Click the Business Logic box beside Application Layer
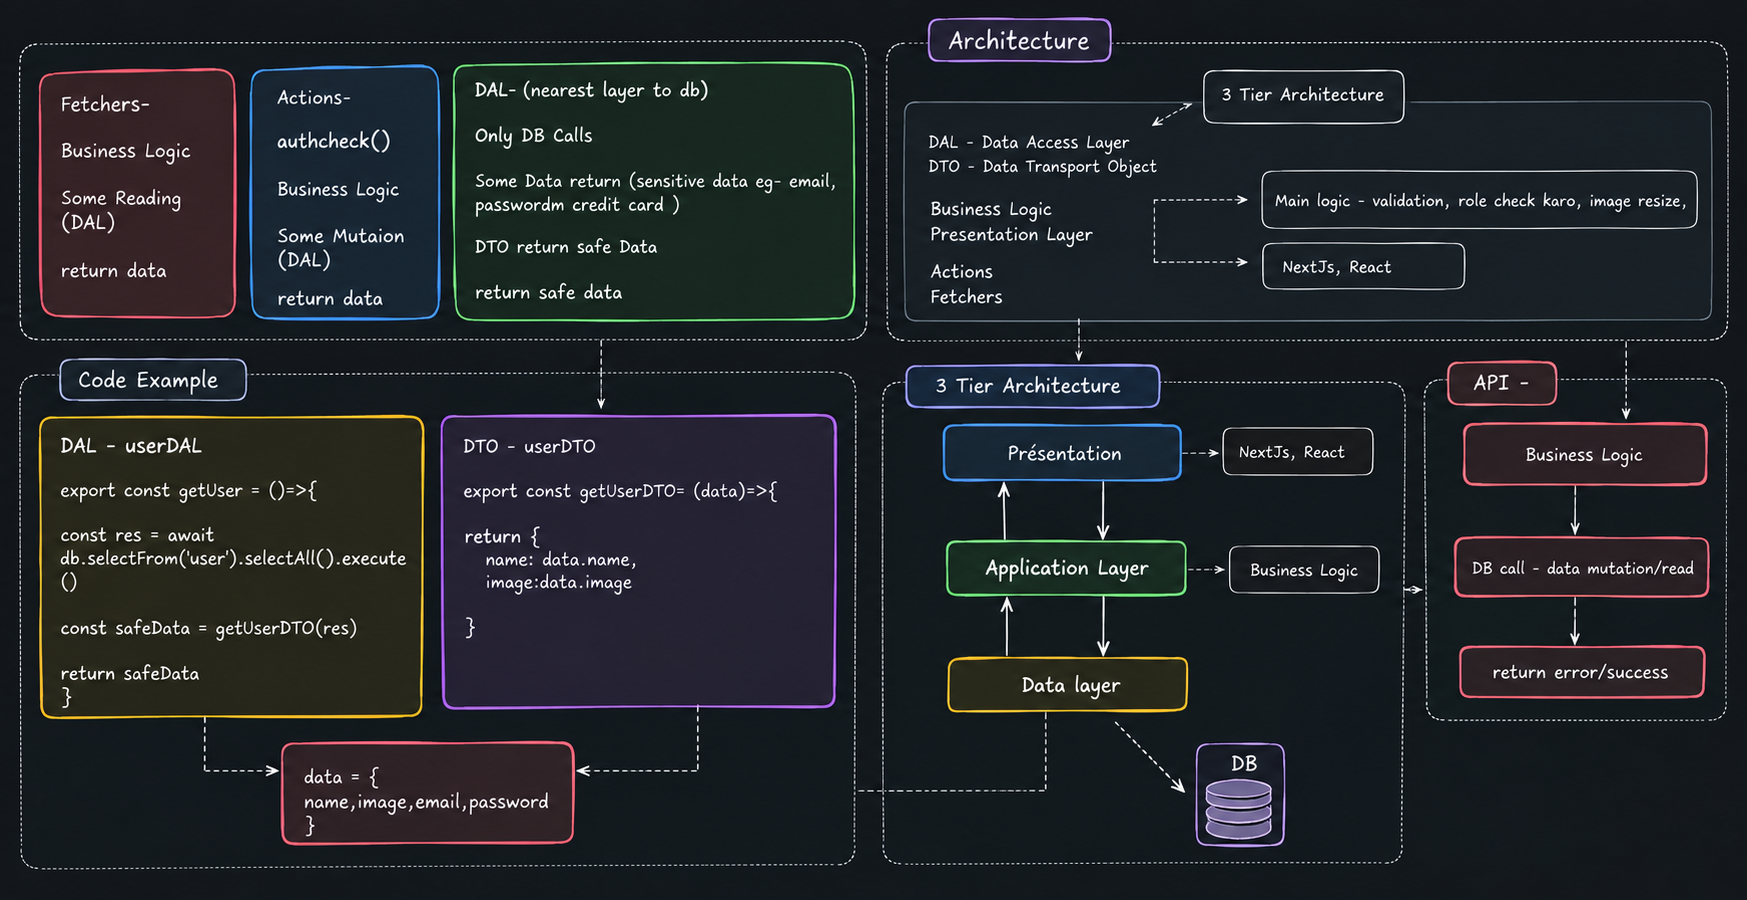This screenshot has width=1747, height=900. pyautogui.click(x=1303, y=570)
